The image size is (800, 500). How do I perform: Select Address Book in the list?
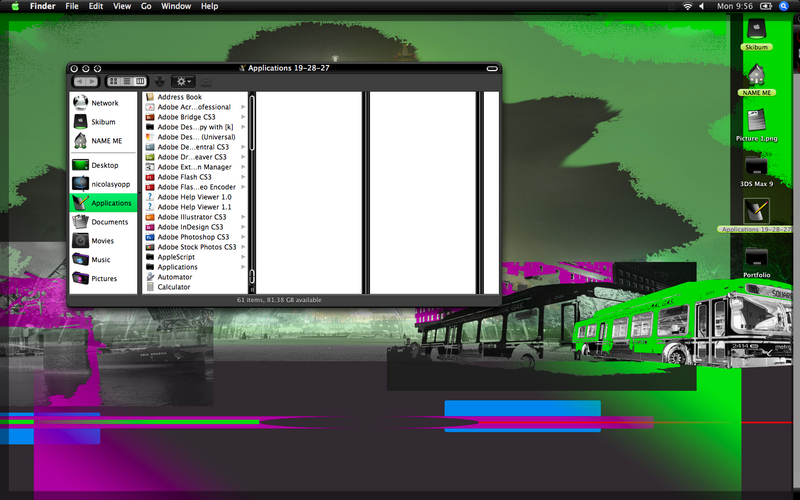[194, 97]
